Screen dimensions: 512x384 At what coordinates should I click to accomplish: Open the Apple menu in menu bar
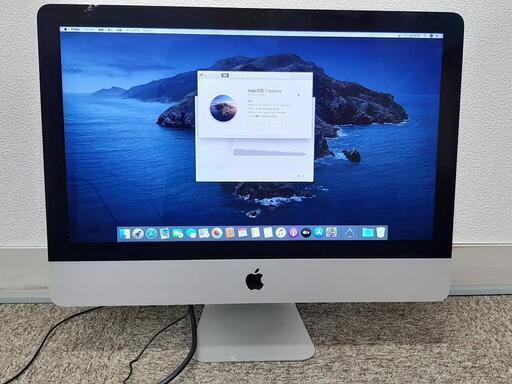(x=65, y=29)
